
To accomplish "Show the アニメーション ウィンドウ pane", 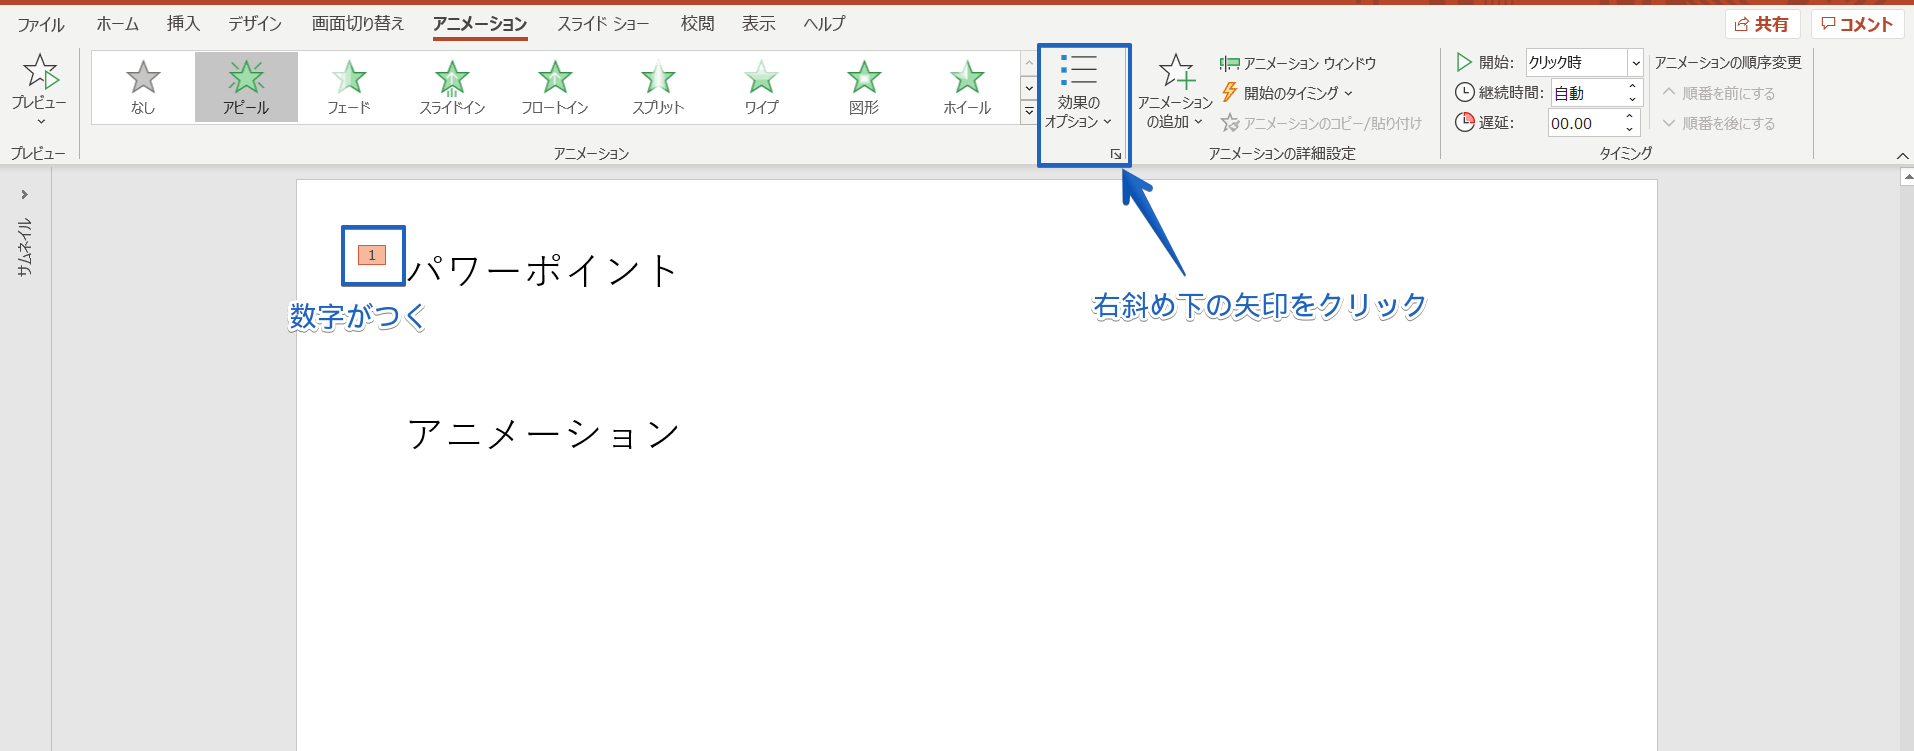I will click(x=1298, y=63).
